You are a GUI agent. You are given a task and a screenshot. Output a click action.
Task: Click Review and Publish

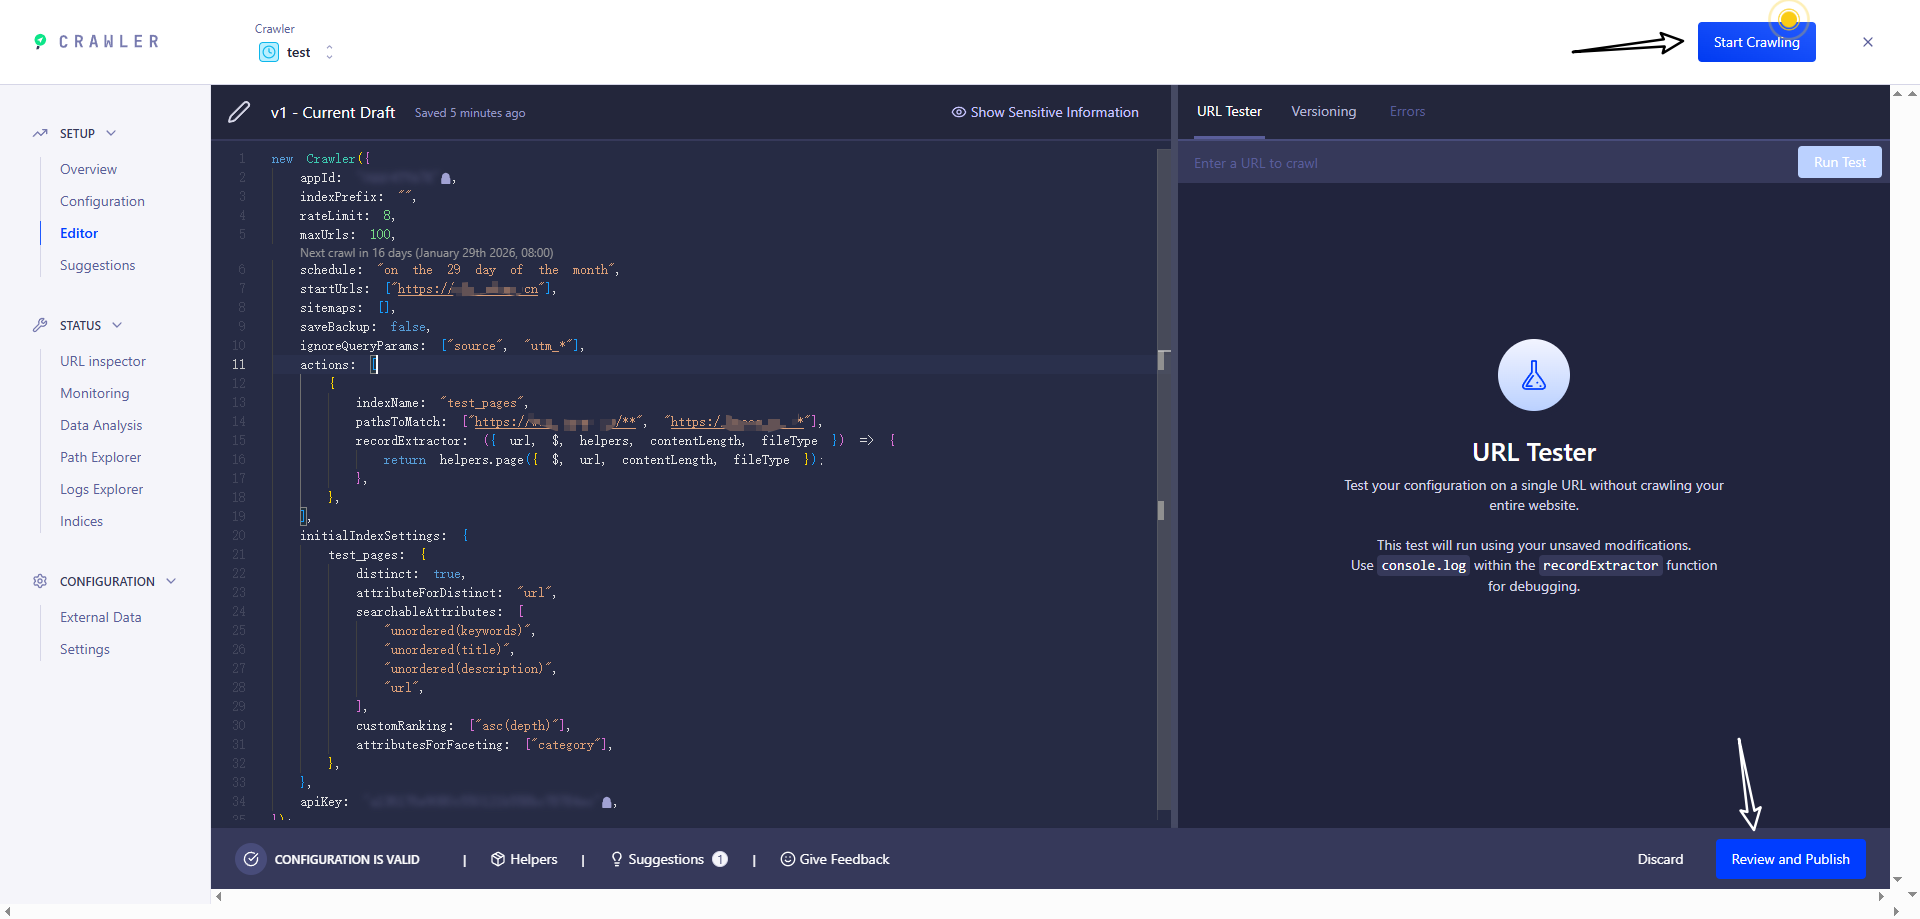point(1790,859)
